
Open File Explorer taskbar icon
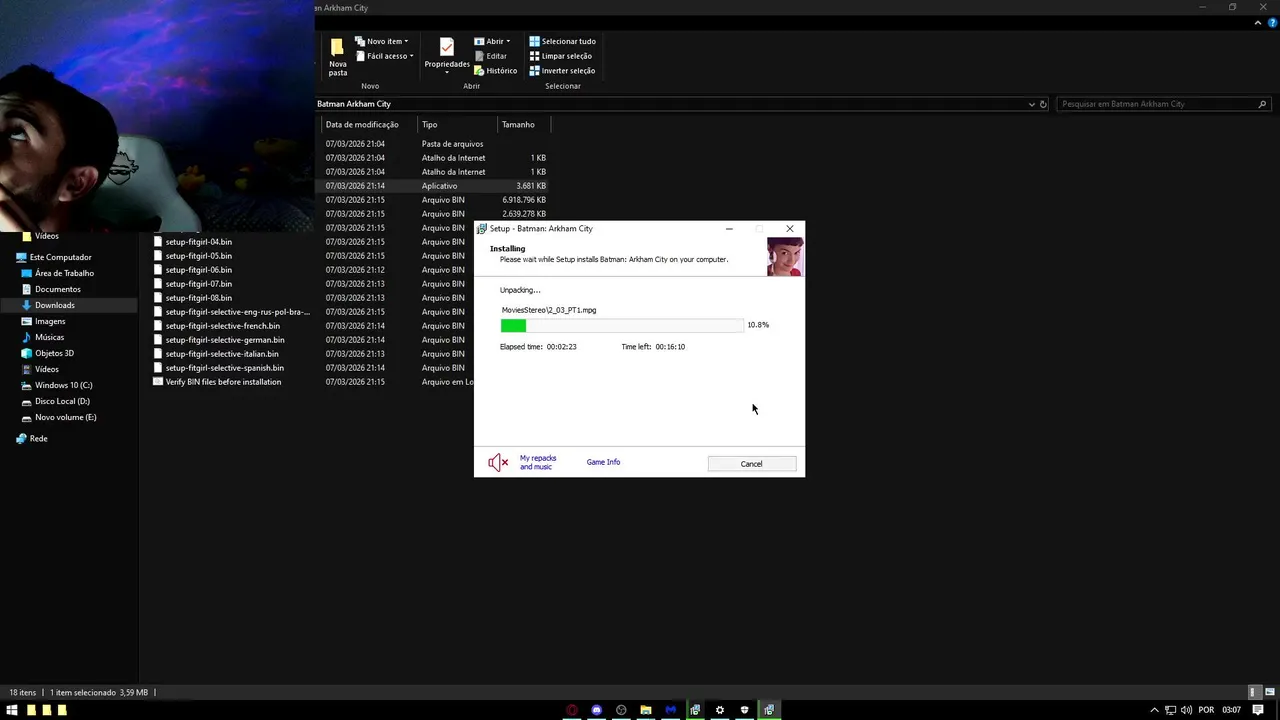point(646,710)
